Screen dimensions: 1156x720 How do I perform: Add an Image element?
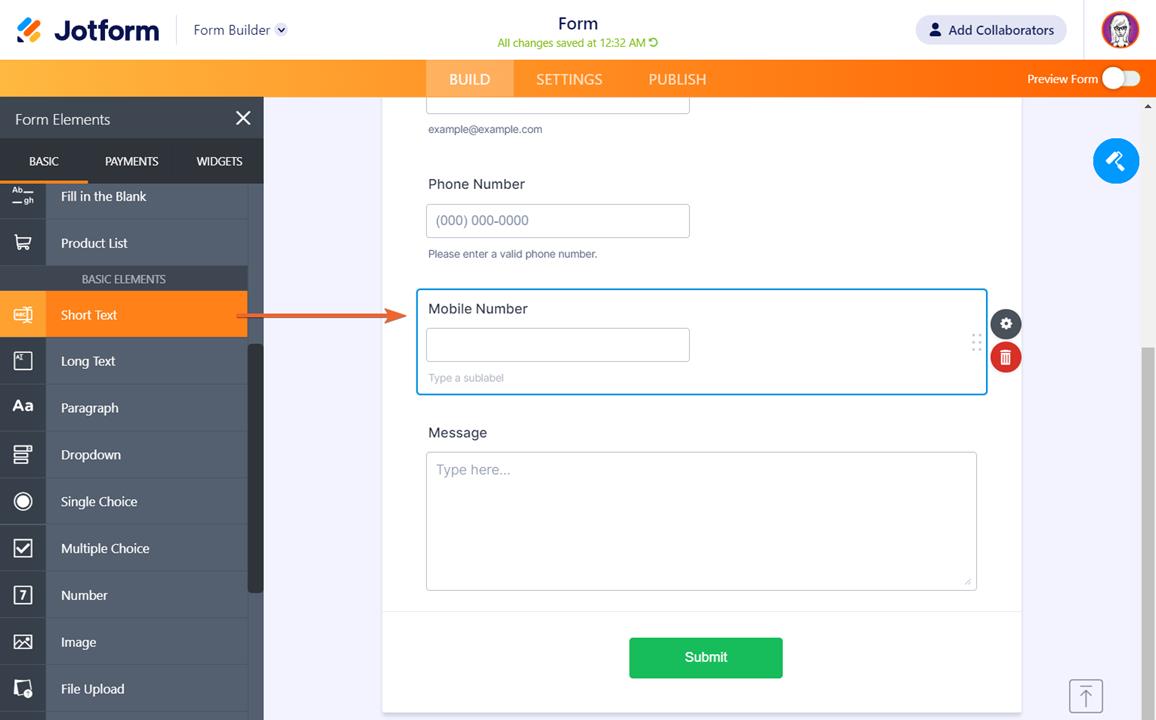click(x=124, y=642)
